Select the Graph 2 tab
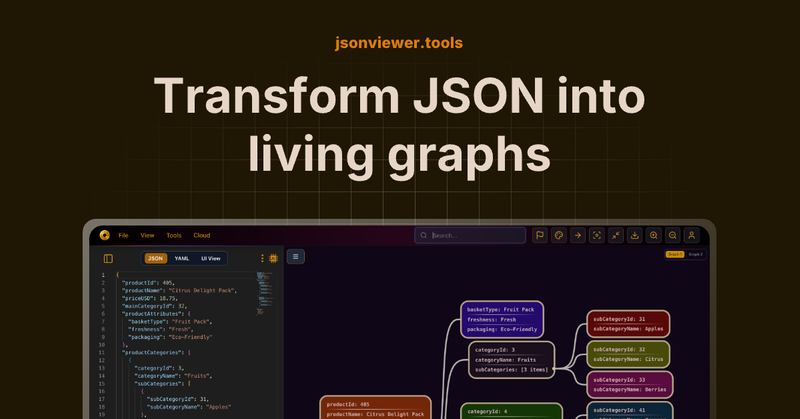800x419 pixels. [x=695, y=254]
